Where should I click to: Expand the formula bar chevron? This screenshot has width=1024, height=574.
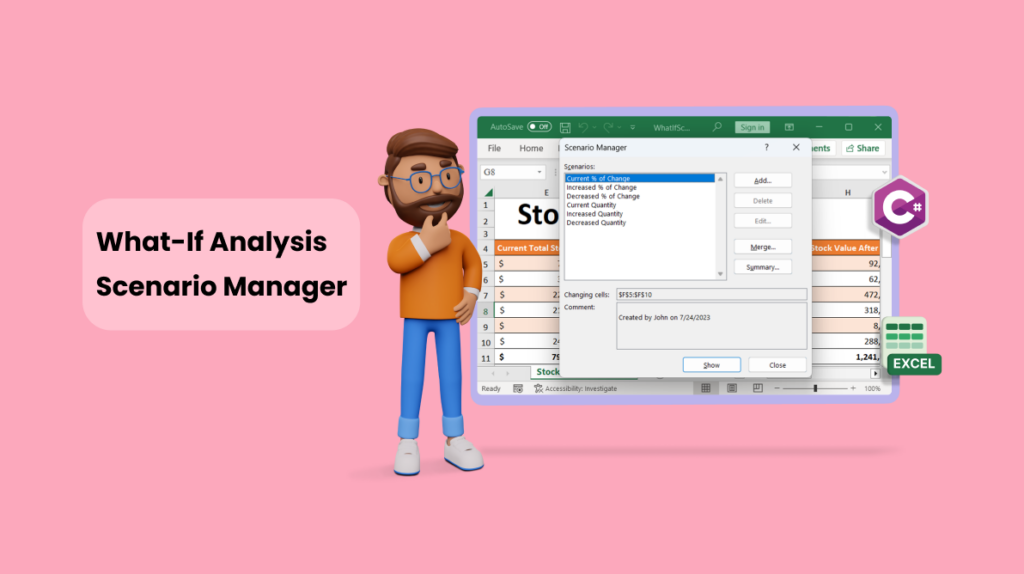pyautogui.click(x=884, y=172)
